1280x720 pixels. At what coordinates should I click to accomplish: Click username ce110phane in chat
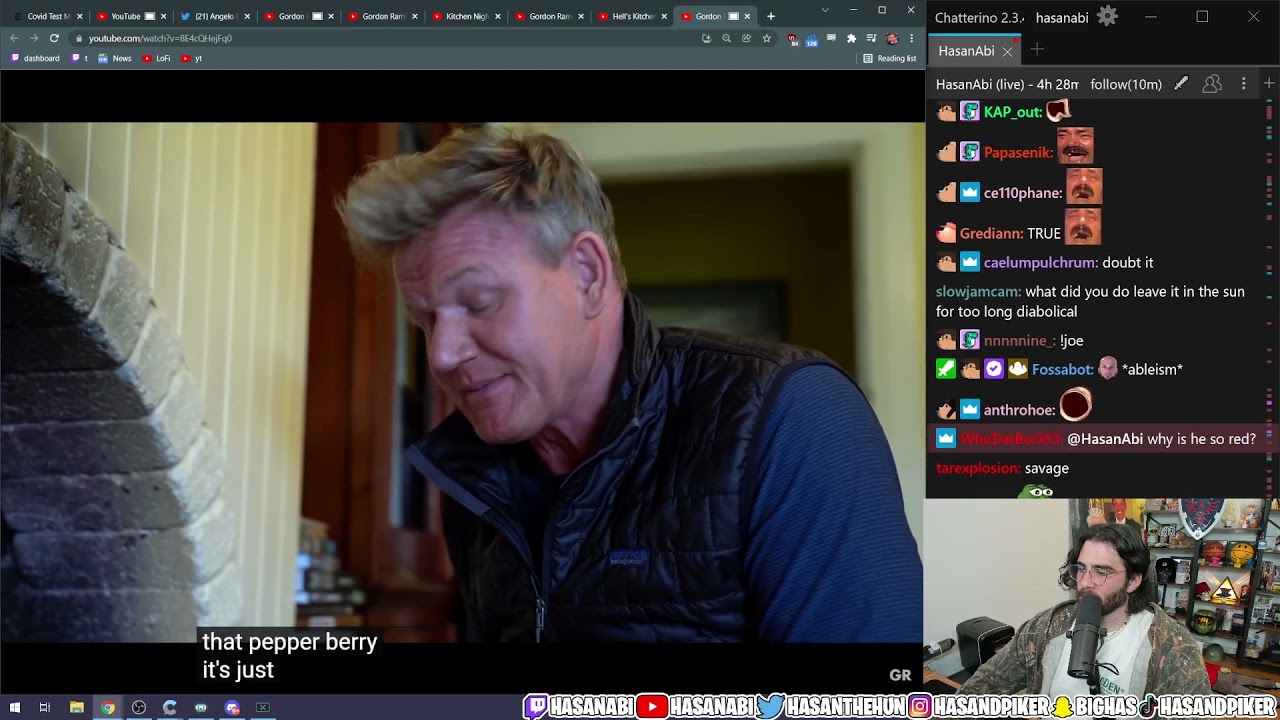1023,193
